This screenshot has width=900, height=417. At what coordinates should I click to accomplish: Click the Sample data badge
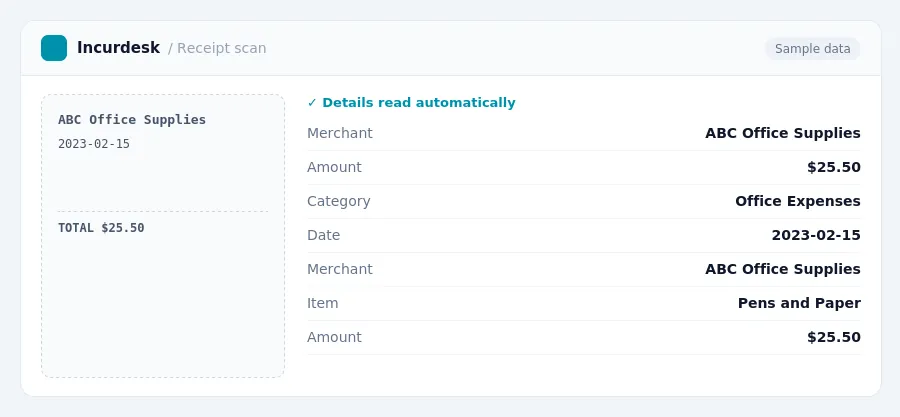(812, 49)
